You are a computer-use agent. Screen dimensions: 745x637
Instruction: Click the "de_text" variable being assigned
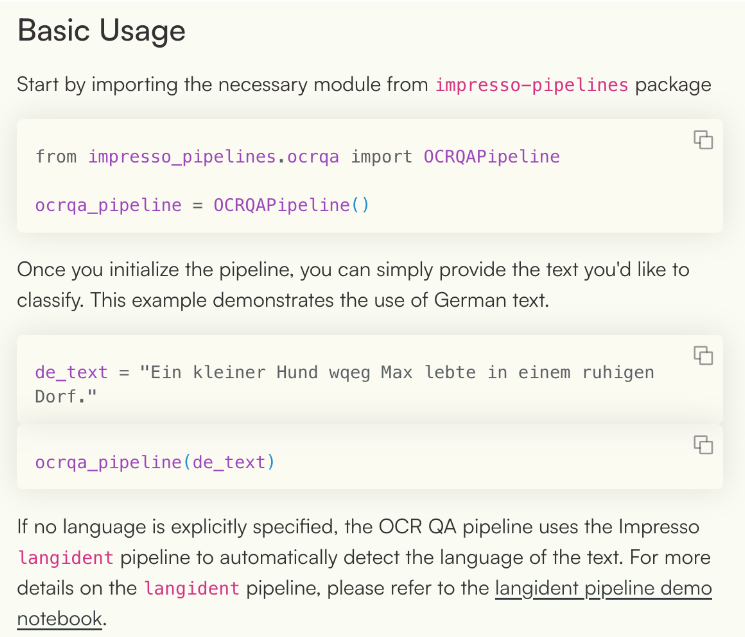click(x=71, y=372)
